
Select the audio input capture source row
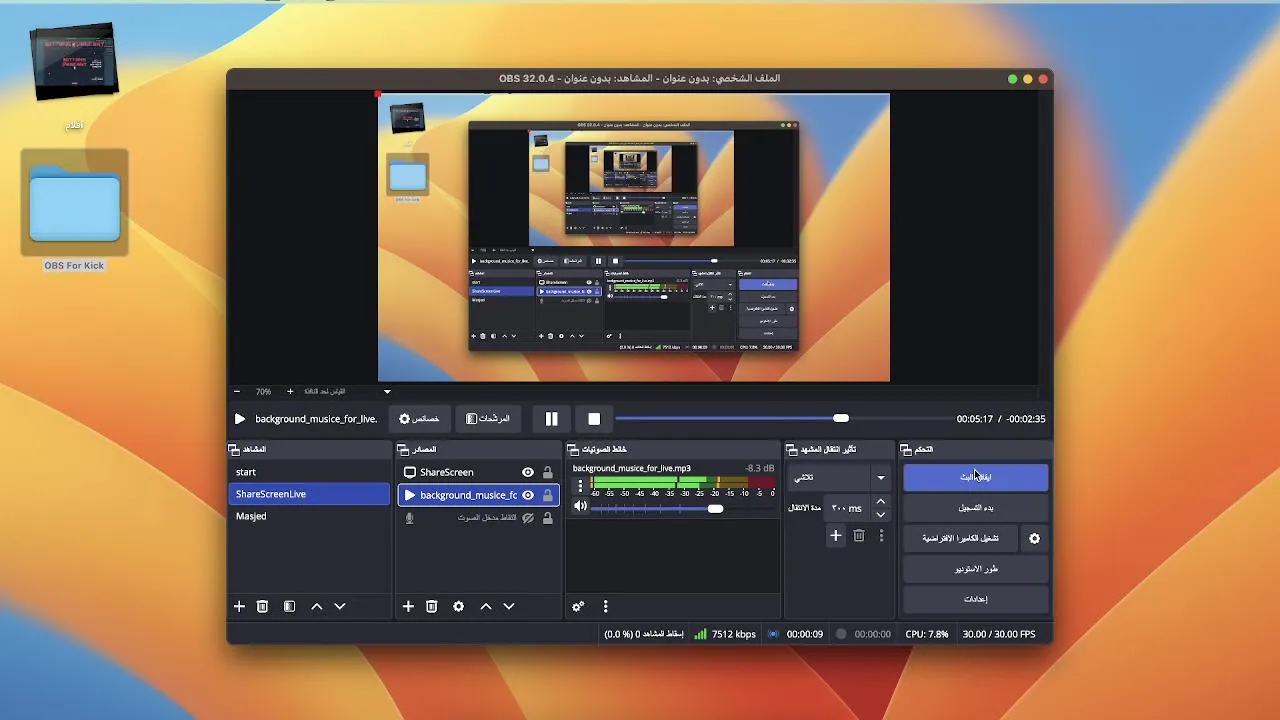pos(478,518)
